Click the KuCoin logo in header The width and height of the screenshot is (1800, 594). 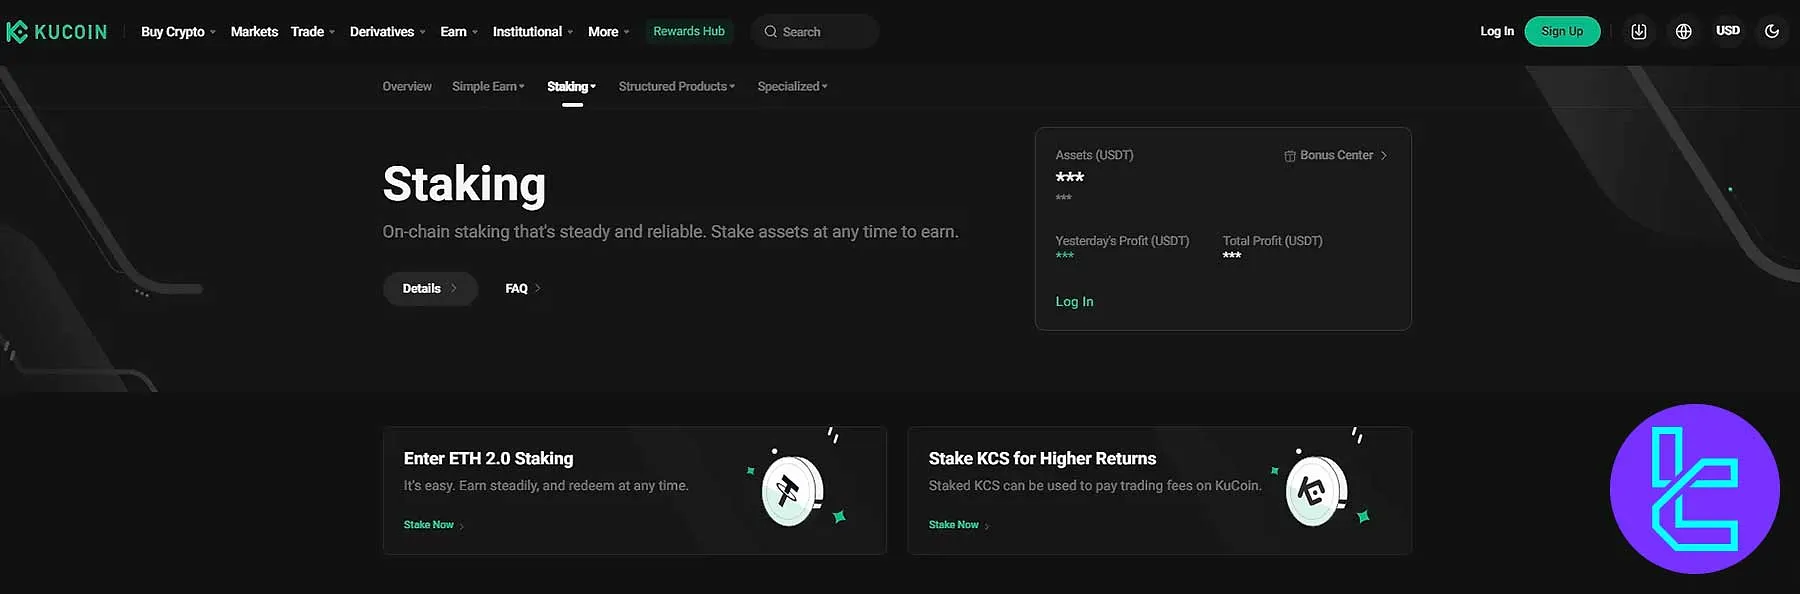pos(57,32)
